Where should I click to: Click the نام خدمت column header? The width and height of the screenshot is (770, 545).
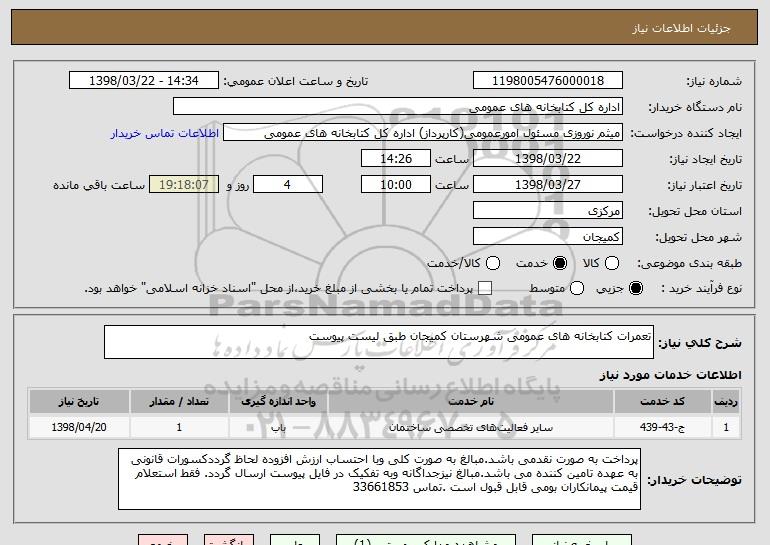point(470,402)
